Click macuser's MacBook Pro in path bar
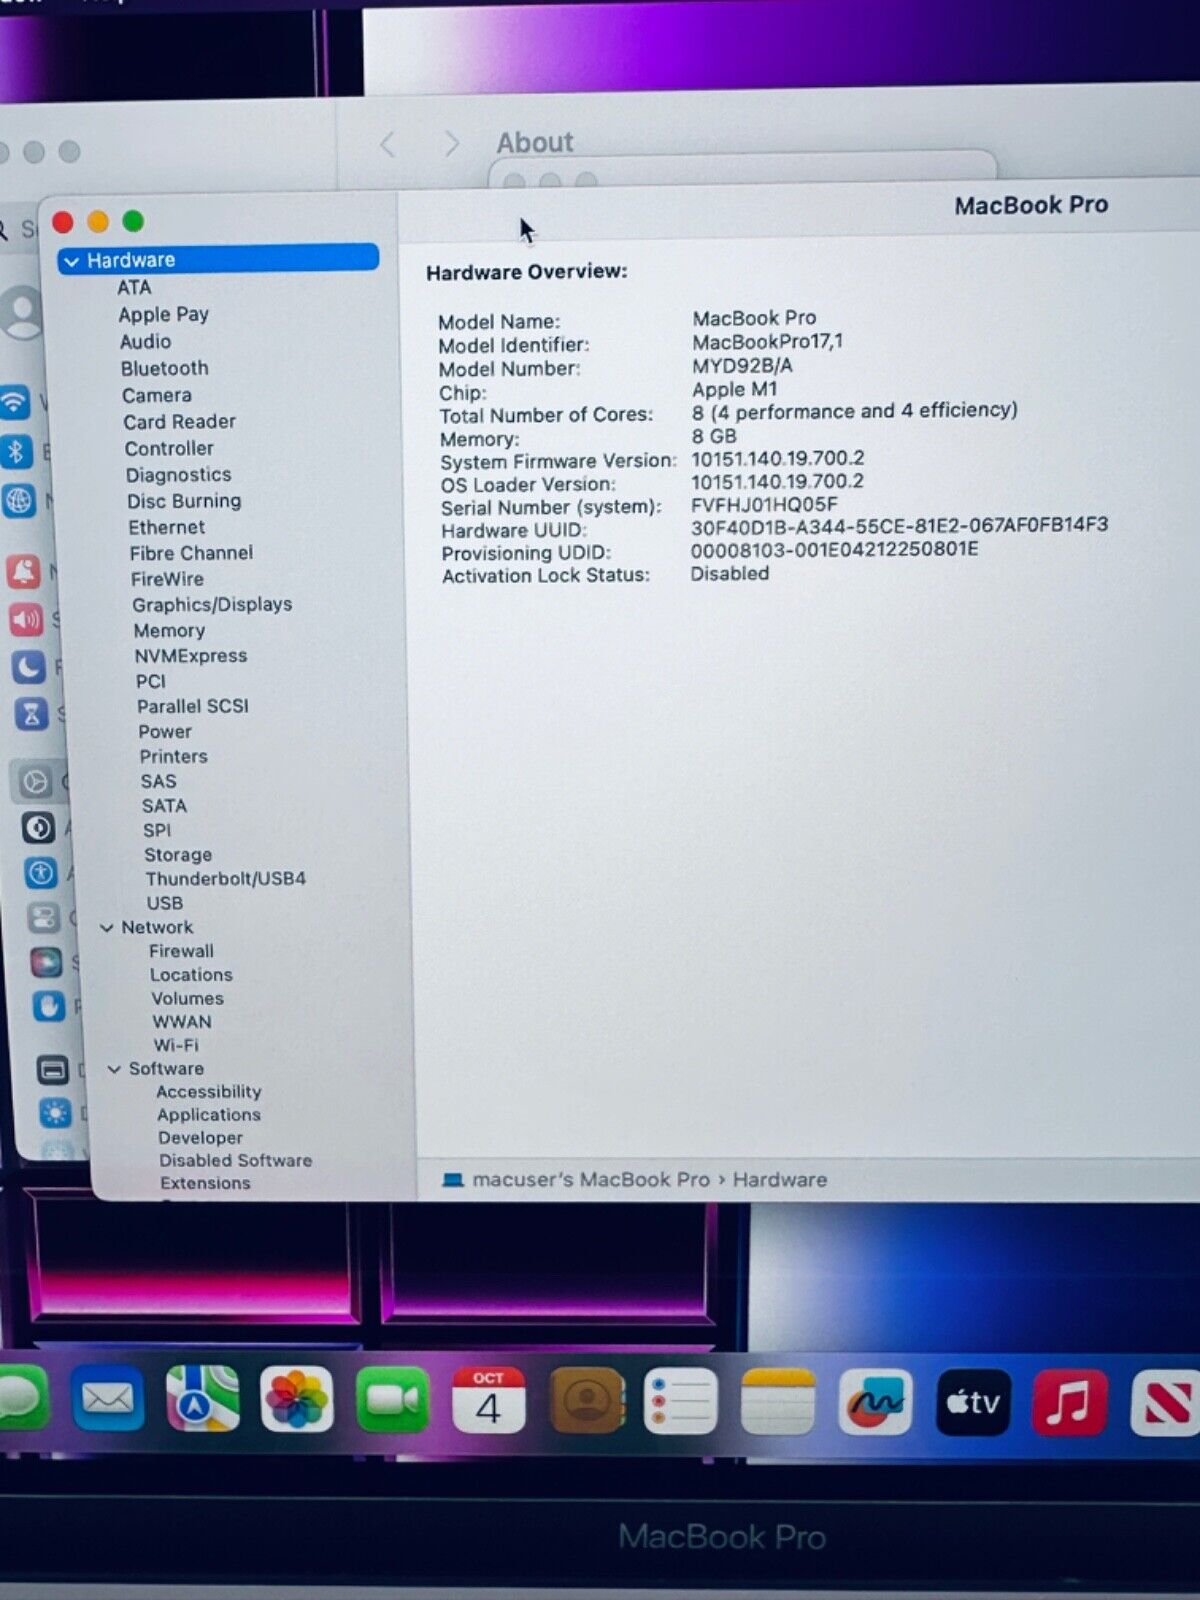Viewport: 1200px width, 1600px height. 590,1180
